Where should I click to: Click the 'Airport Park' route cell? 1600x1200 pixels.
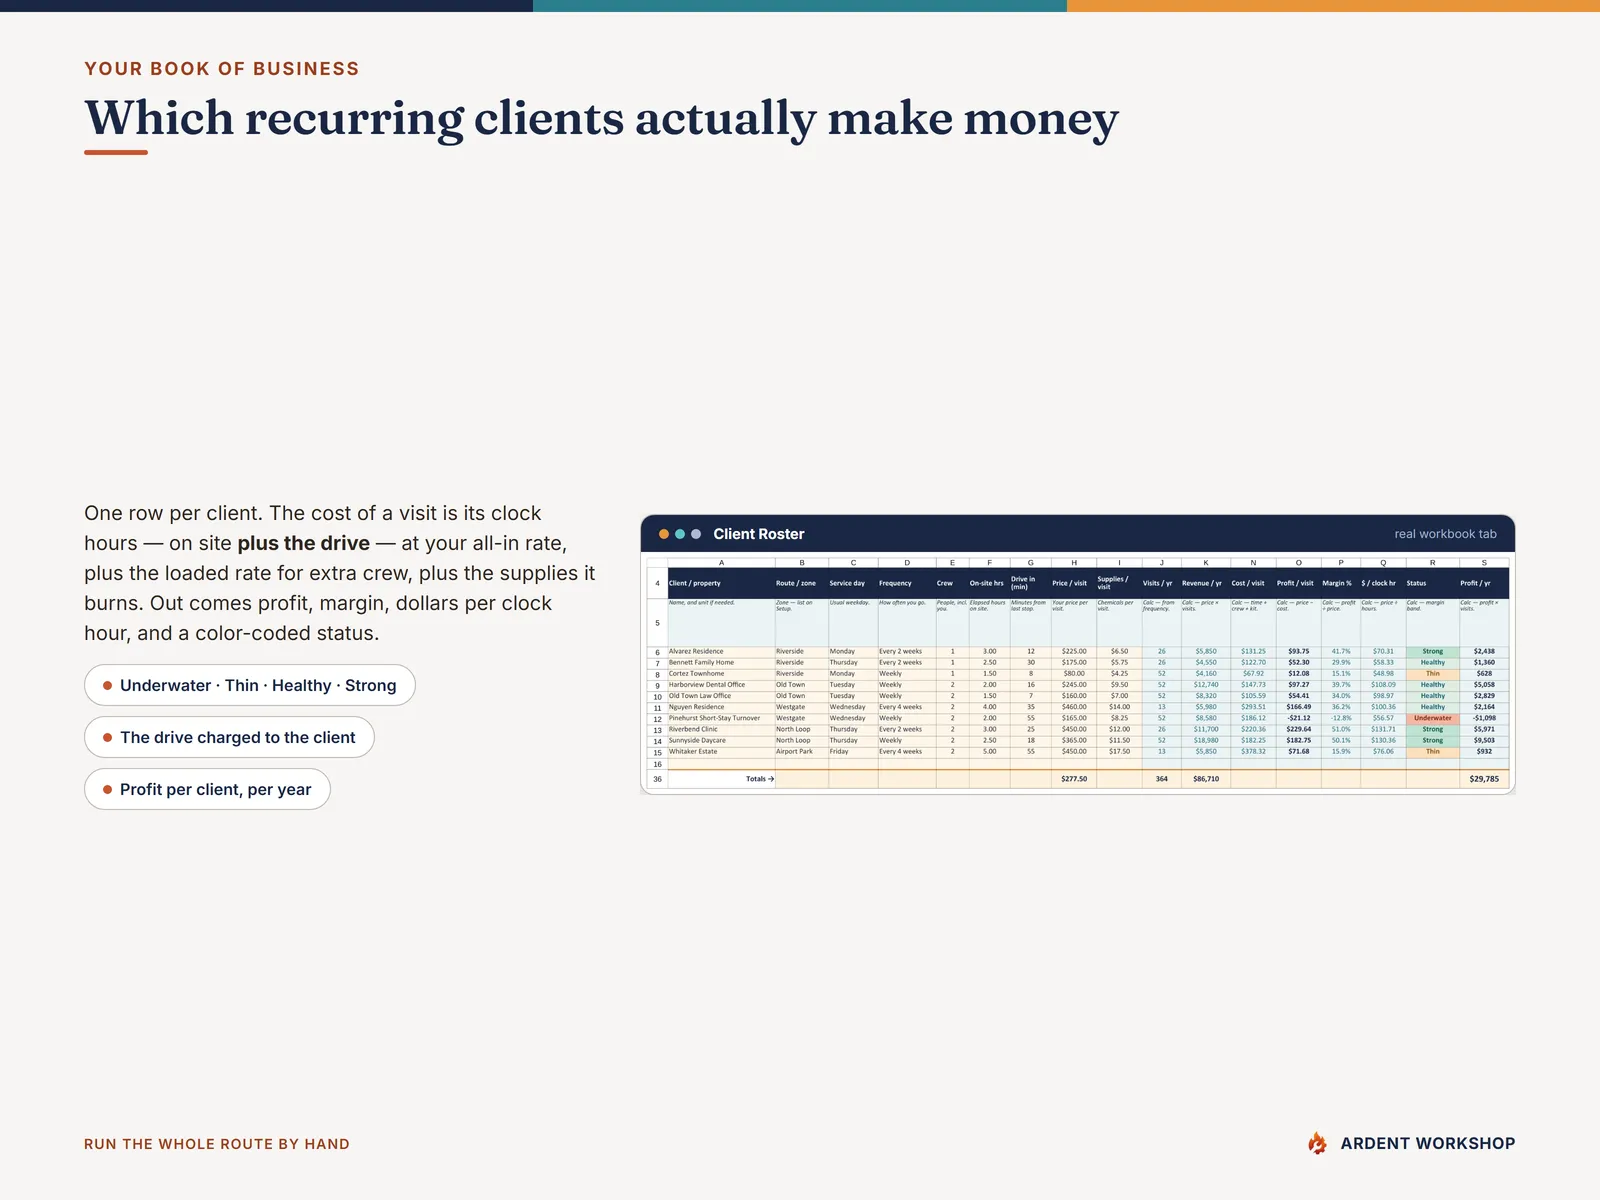[801, 752]
